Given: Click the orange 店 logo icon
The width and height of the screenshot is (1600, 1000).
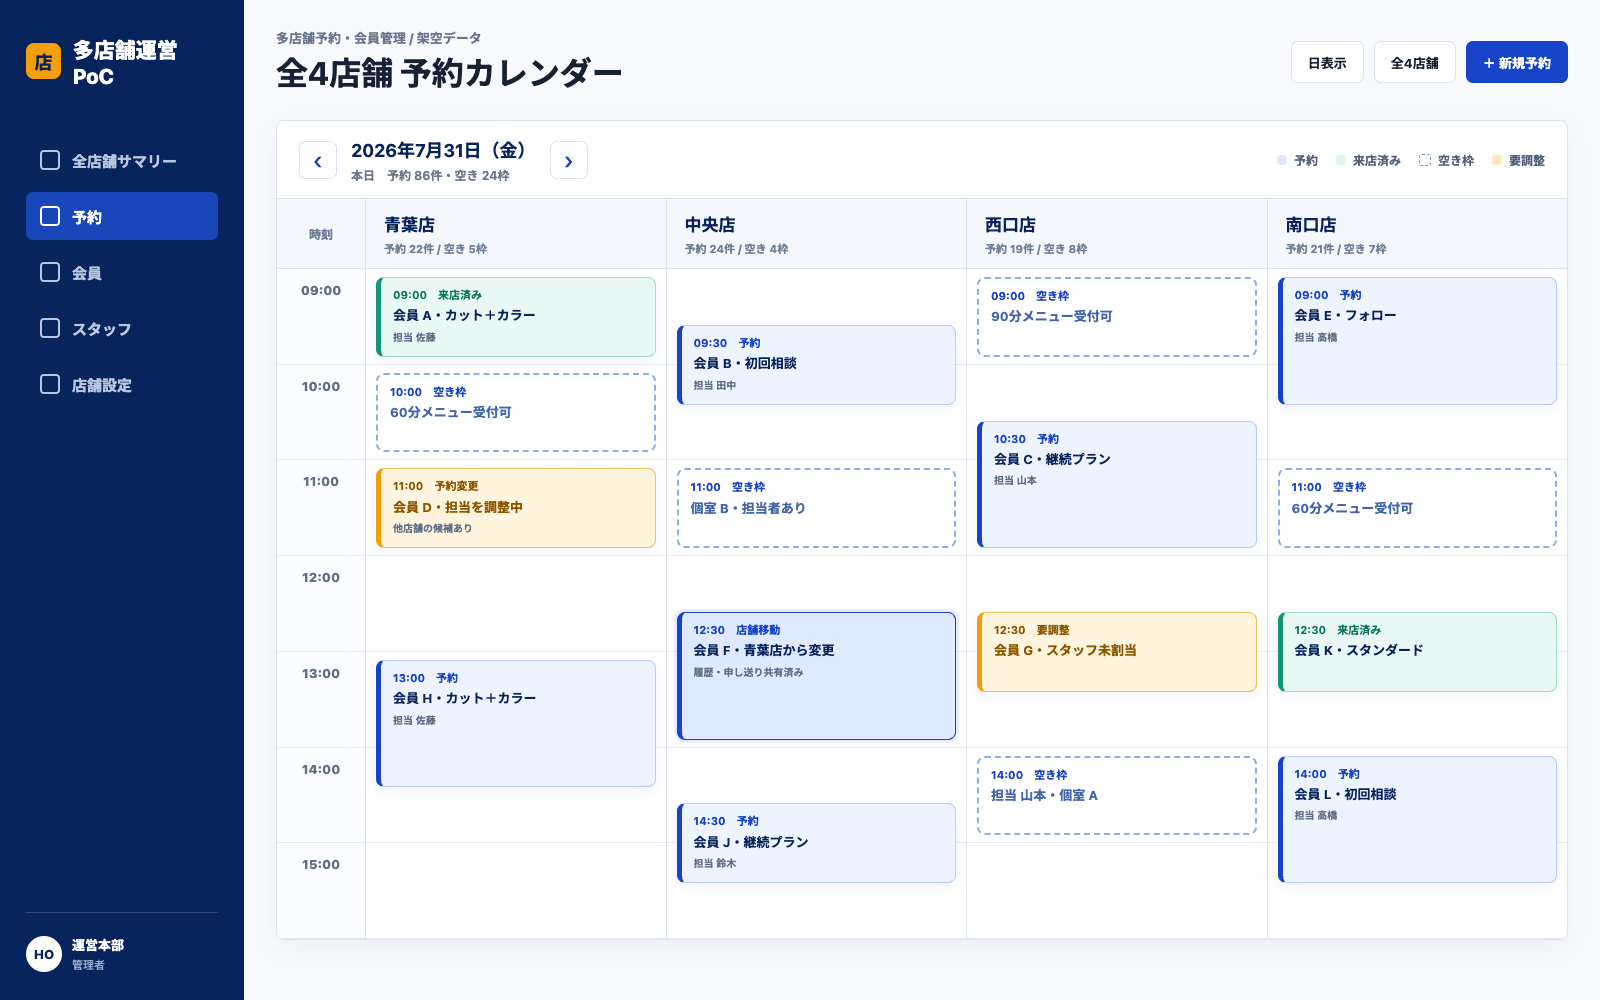Looking at the screenshot, I should click(x=43, y=61).
